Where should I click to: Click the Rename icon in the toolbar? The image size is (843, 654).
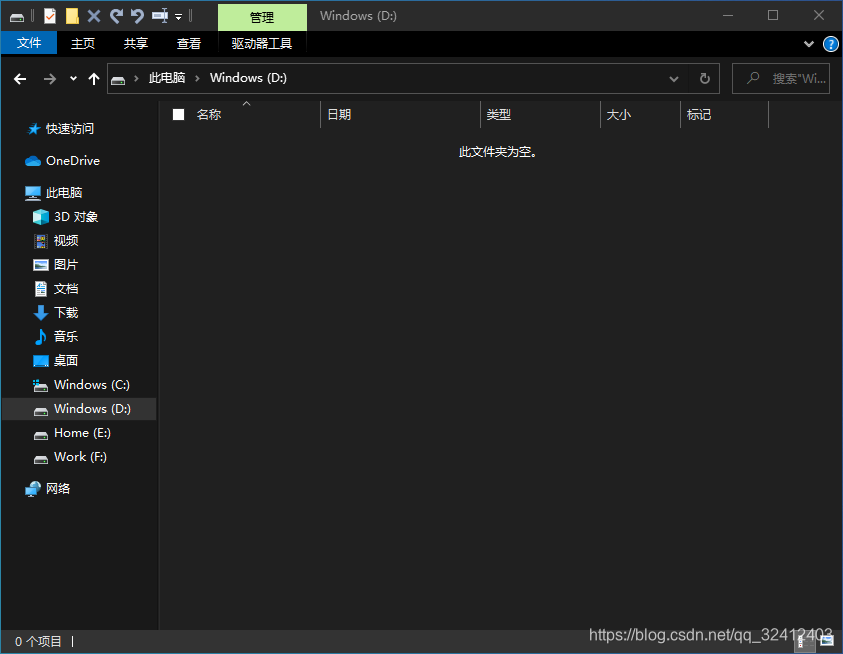coord(160,16)
